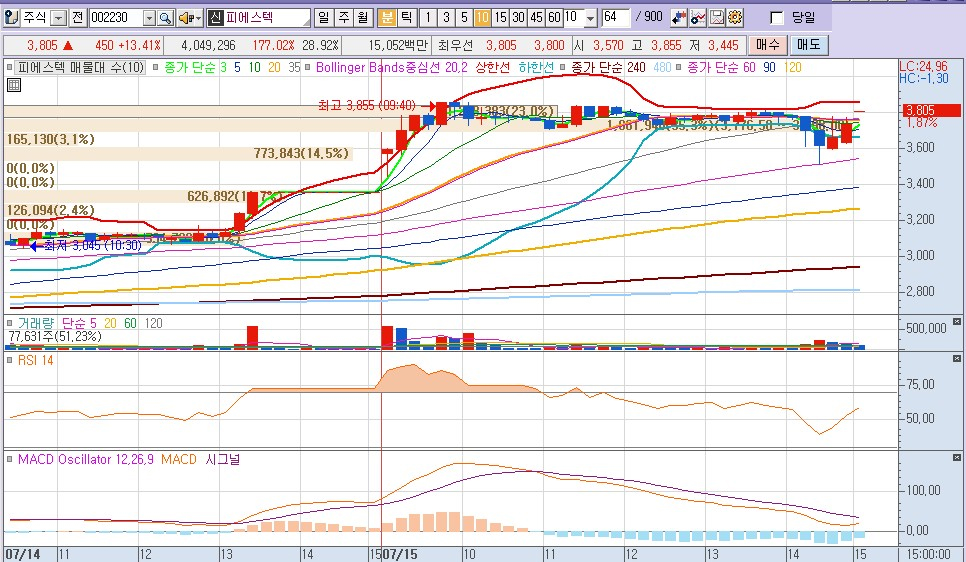This screenshot has height=562, width=966.
Task: Click the save chart layout icon
Action: coord(717,18)
